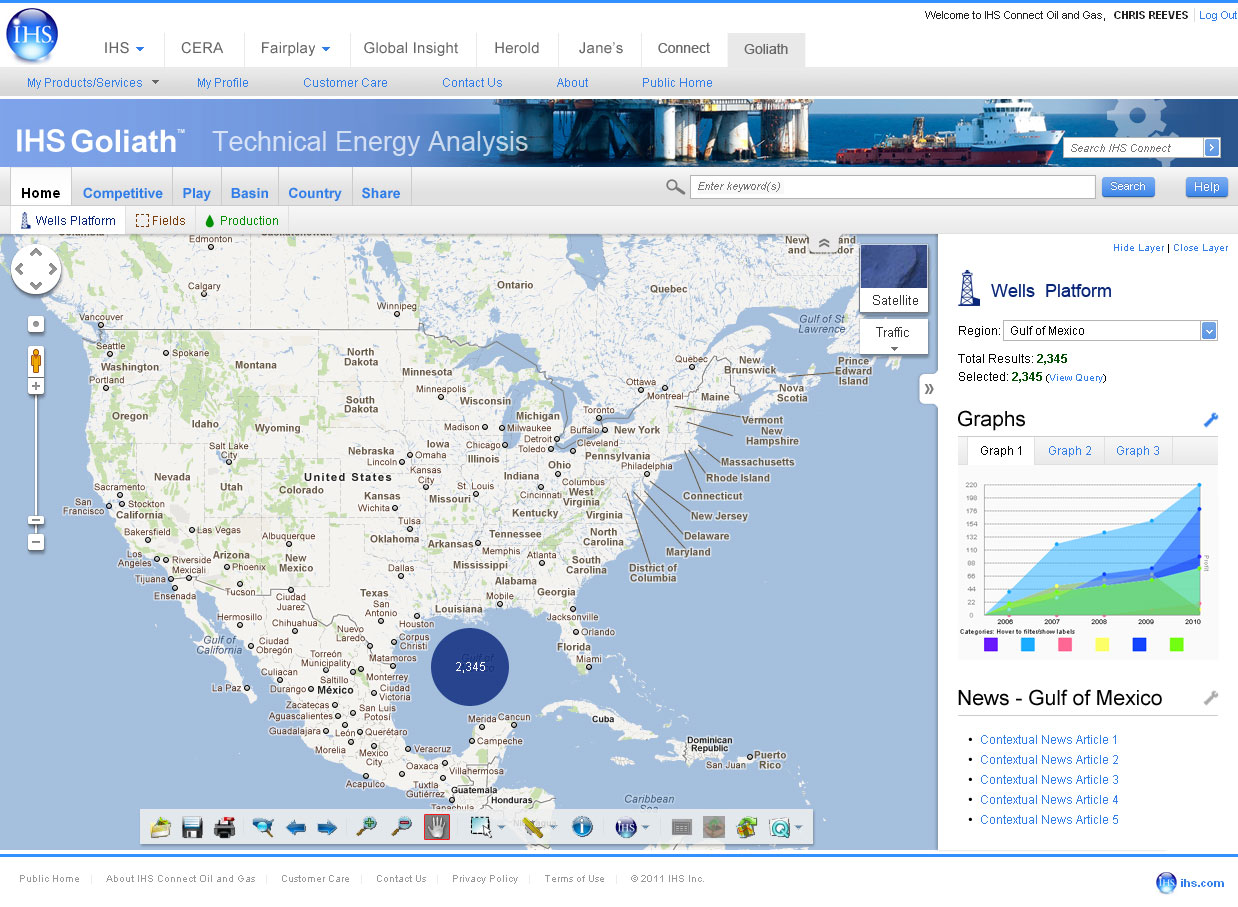The image size is (1238, 907).
Task: Click the Q query tool icon
Action: pyautogui.click(x=779, y=827)
